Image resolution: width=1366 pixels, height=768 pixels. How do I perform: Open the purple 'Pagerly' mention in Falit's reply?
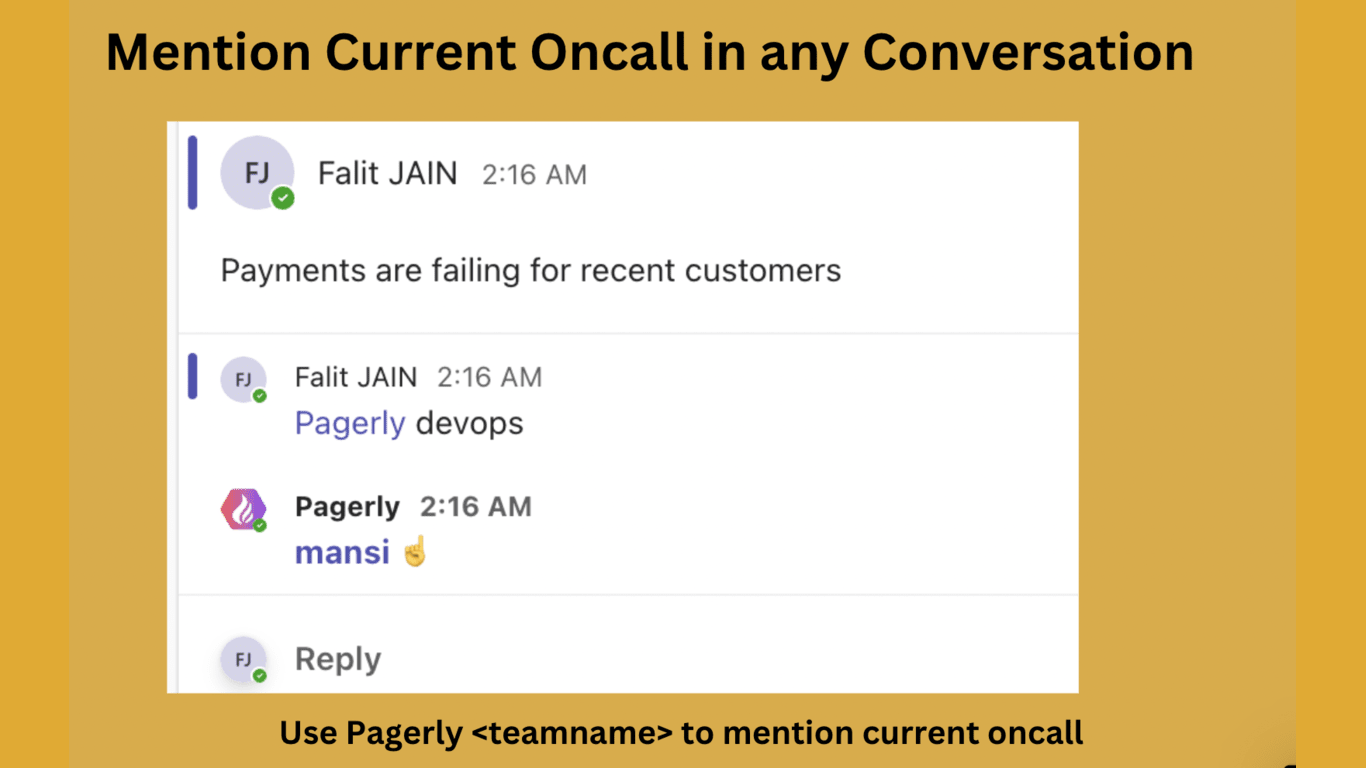coord(349,424)
